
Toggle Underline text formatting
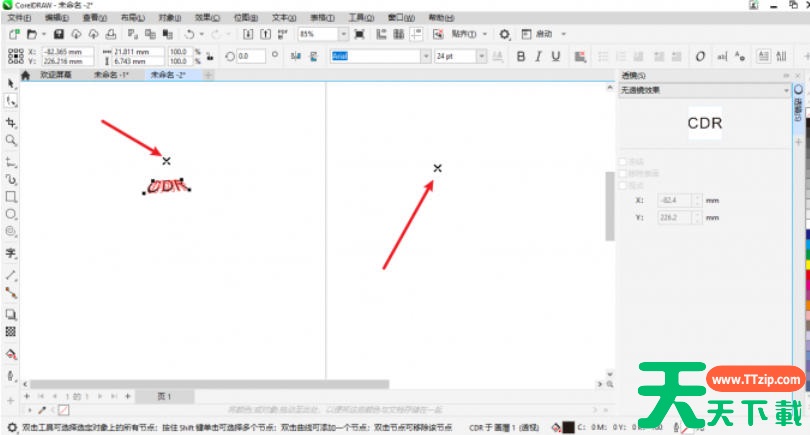point(556,56)
